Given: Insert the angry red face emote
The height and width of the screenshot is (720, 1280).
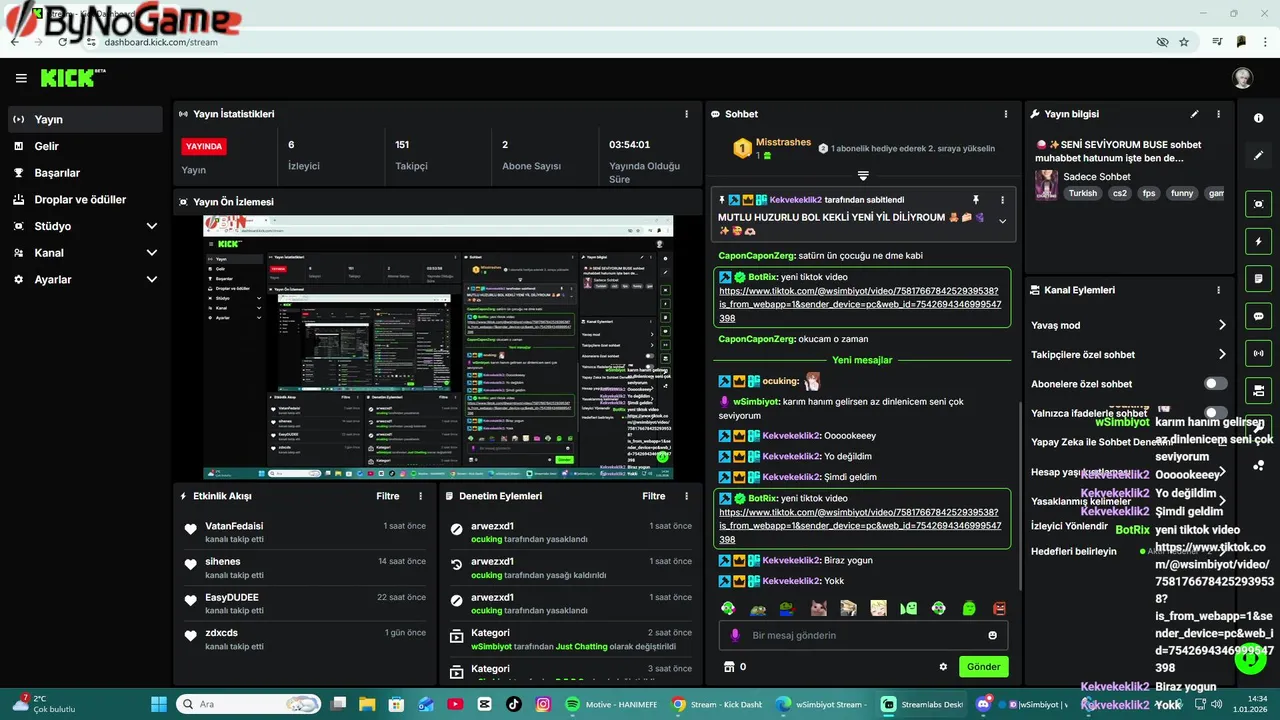Looking at the screenshot, I should point(998,608).
